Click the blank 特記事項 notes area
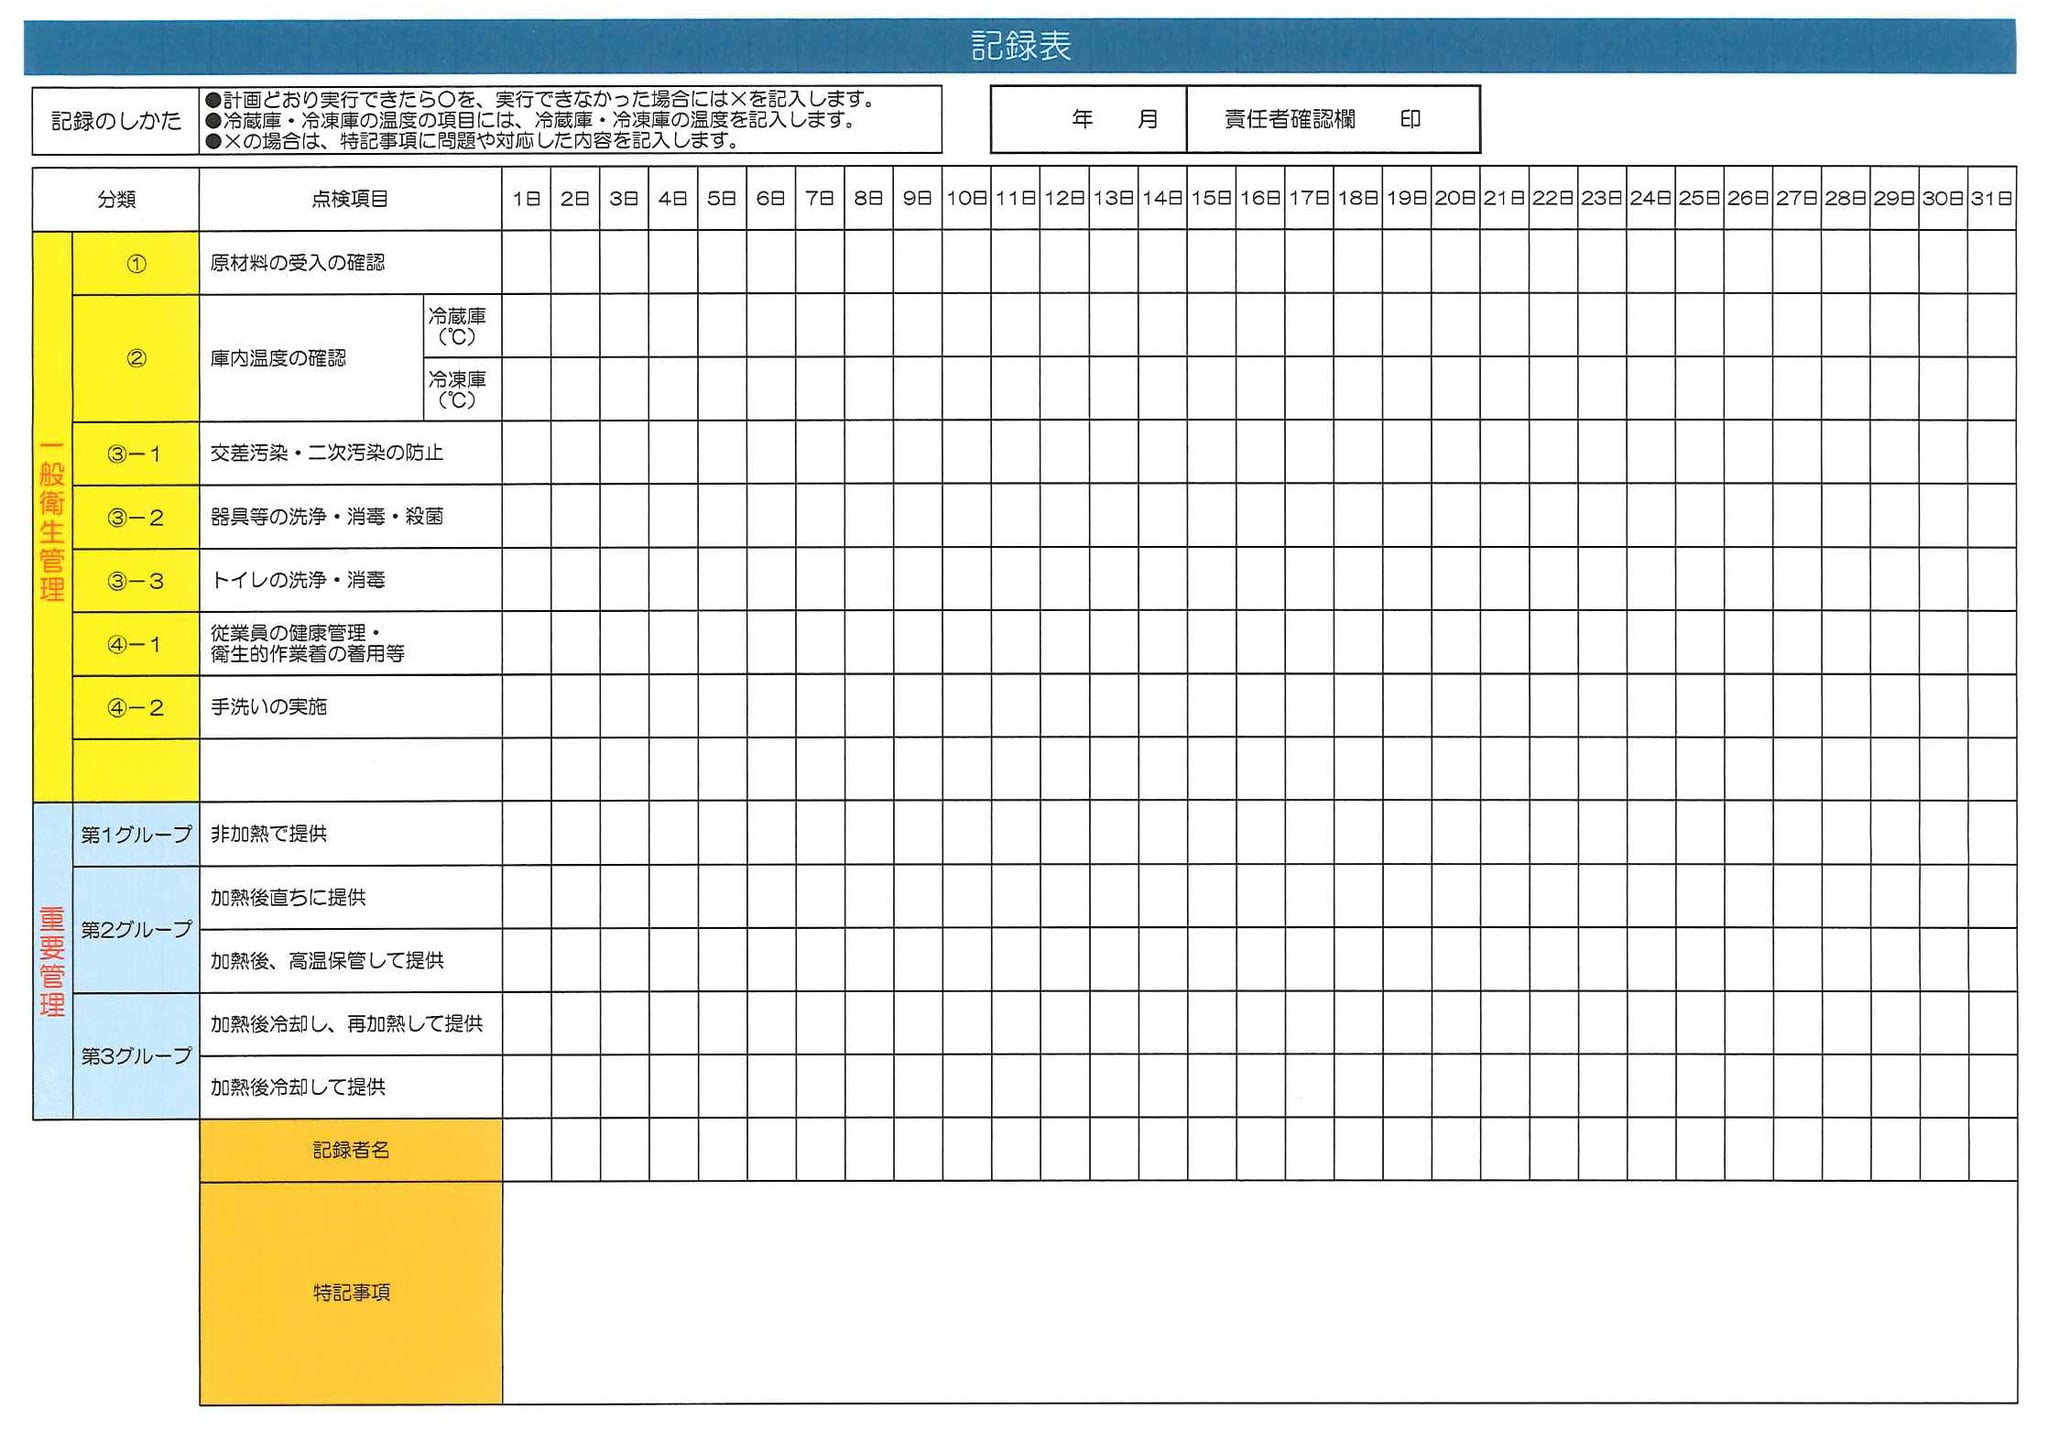Screen dimensions: 2048x1431 1260,1293
